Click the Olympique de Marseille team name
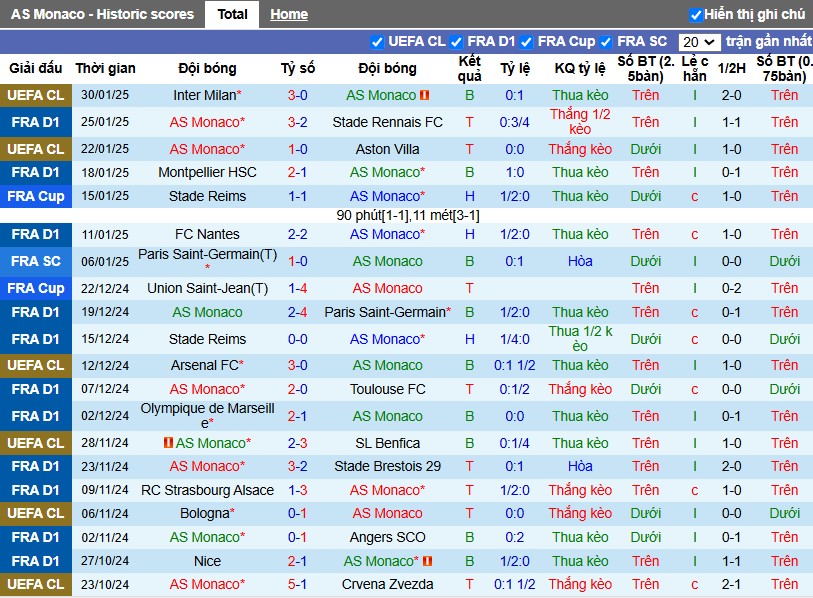This screenshot has width=813, height=598. pos(207,416)
